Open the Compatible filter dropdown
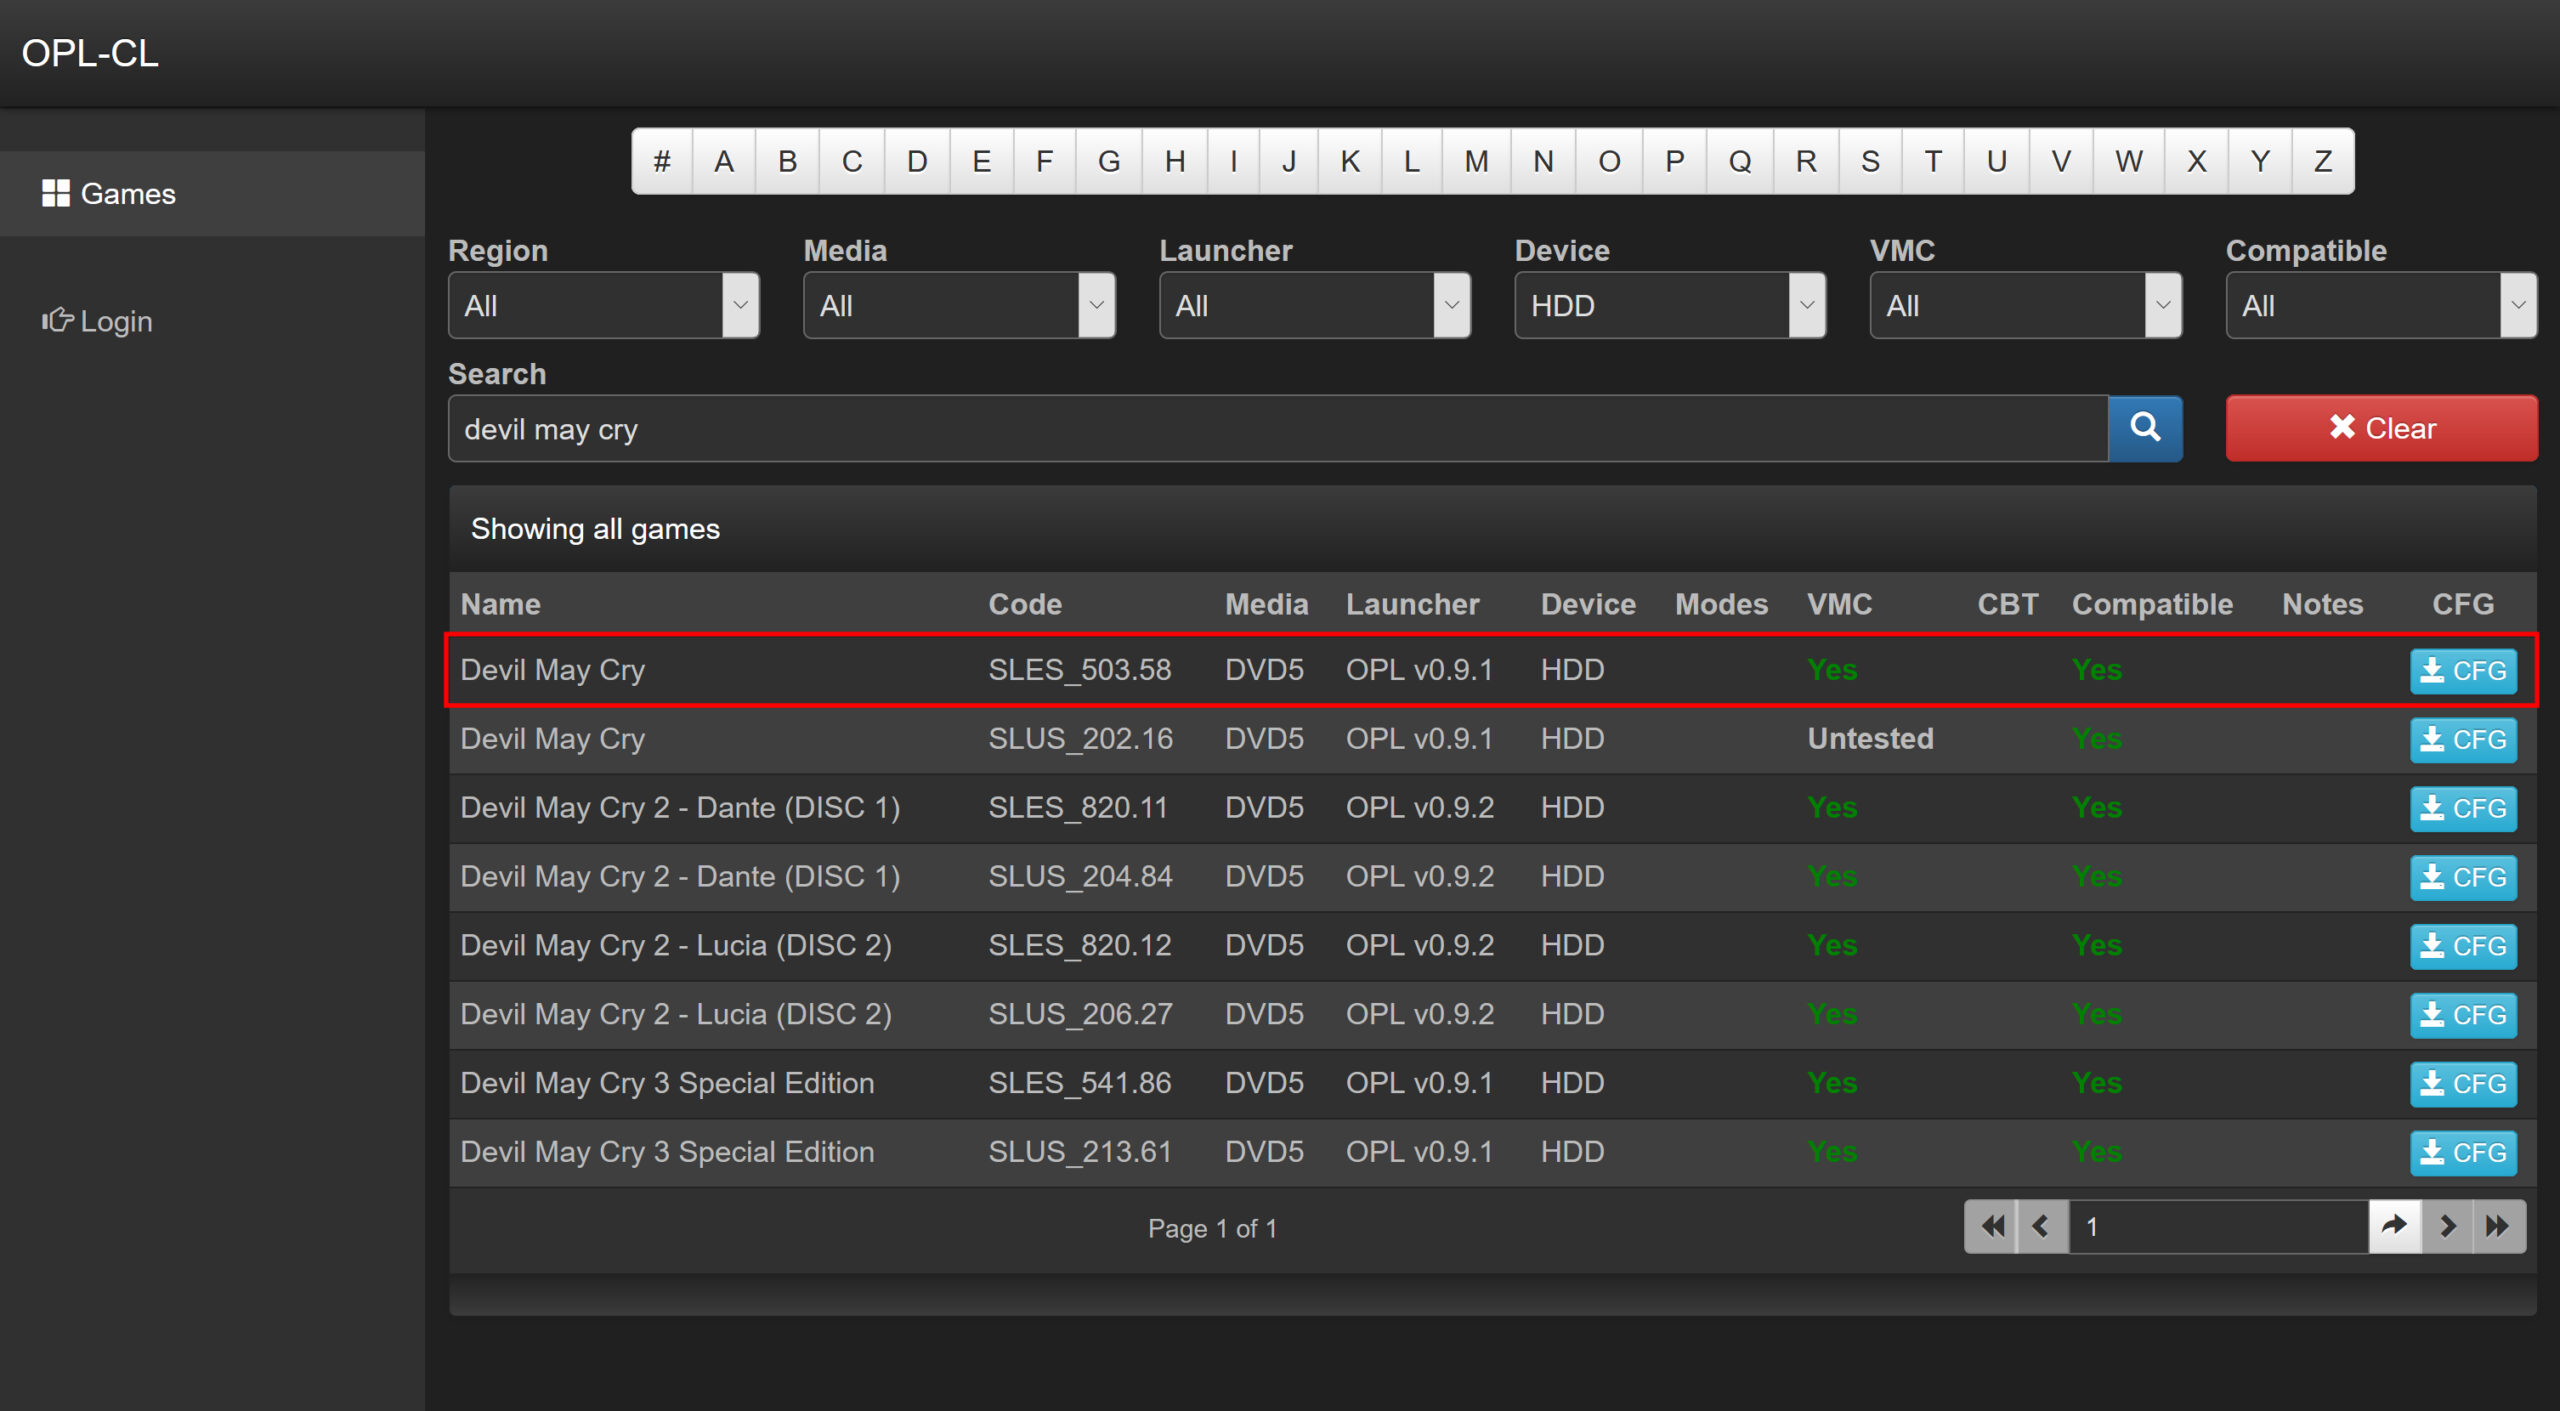This screenshot has width=2560, height=1411. coord(2381,305)
